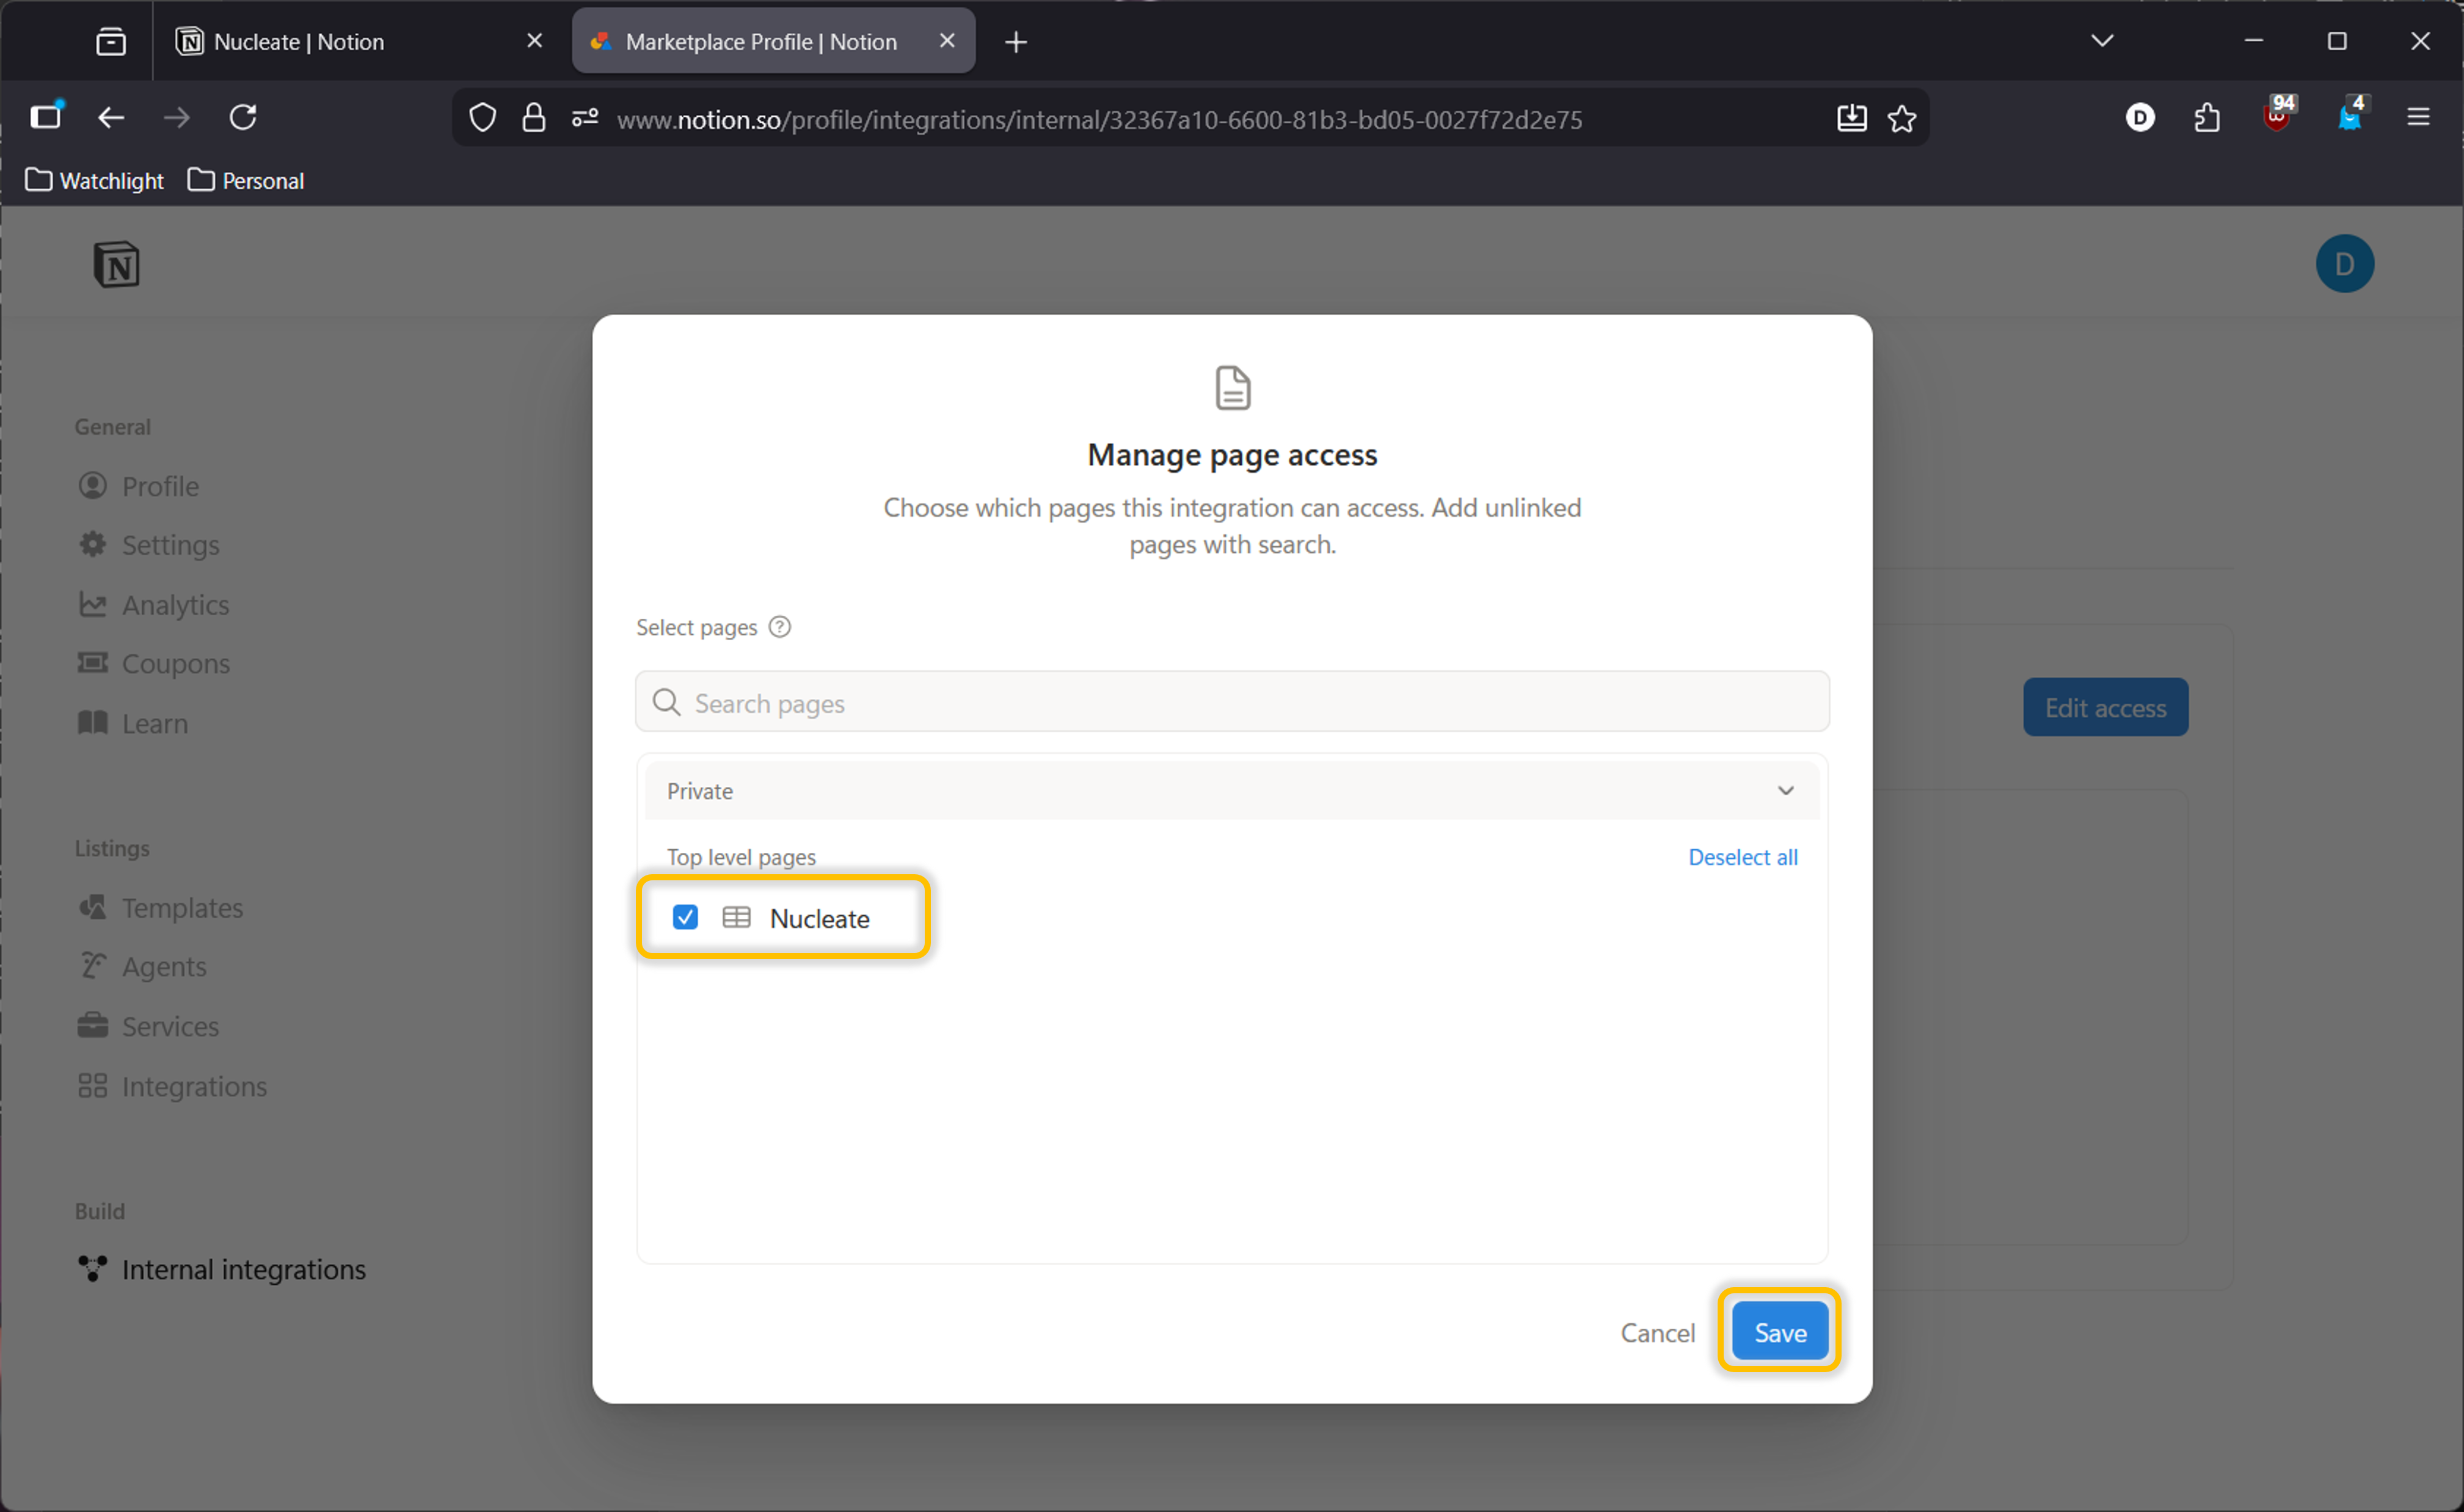This screenshot has height=1512, width=2464.
Task: Click the Search pages field
Action: coord(1232,703)
